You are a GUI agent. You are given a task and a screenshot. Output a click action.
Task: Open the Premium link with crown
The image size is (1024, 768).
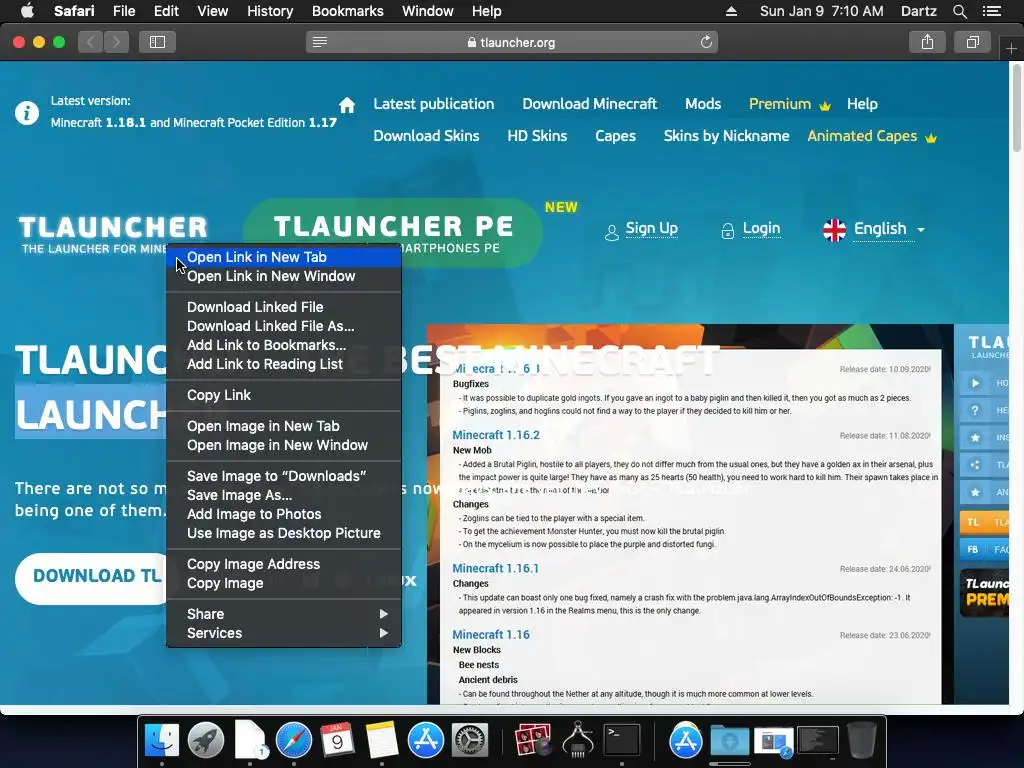tap(790, 104)
